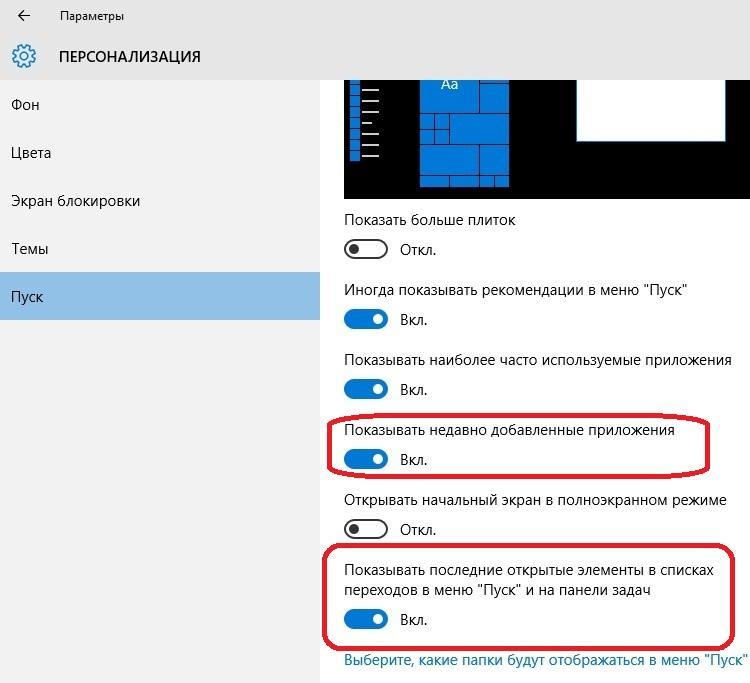Screen dimensions: 750x683
Task: Toggle 'Показать больше плиток' switch
Action: (365, 249)
